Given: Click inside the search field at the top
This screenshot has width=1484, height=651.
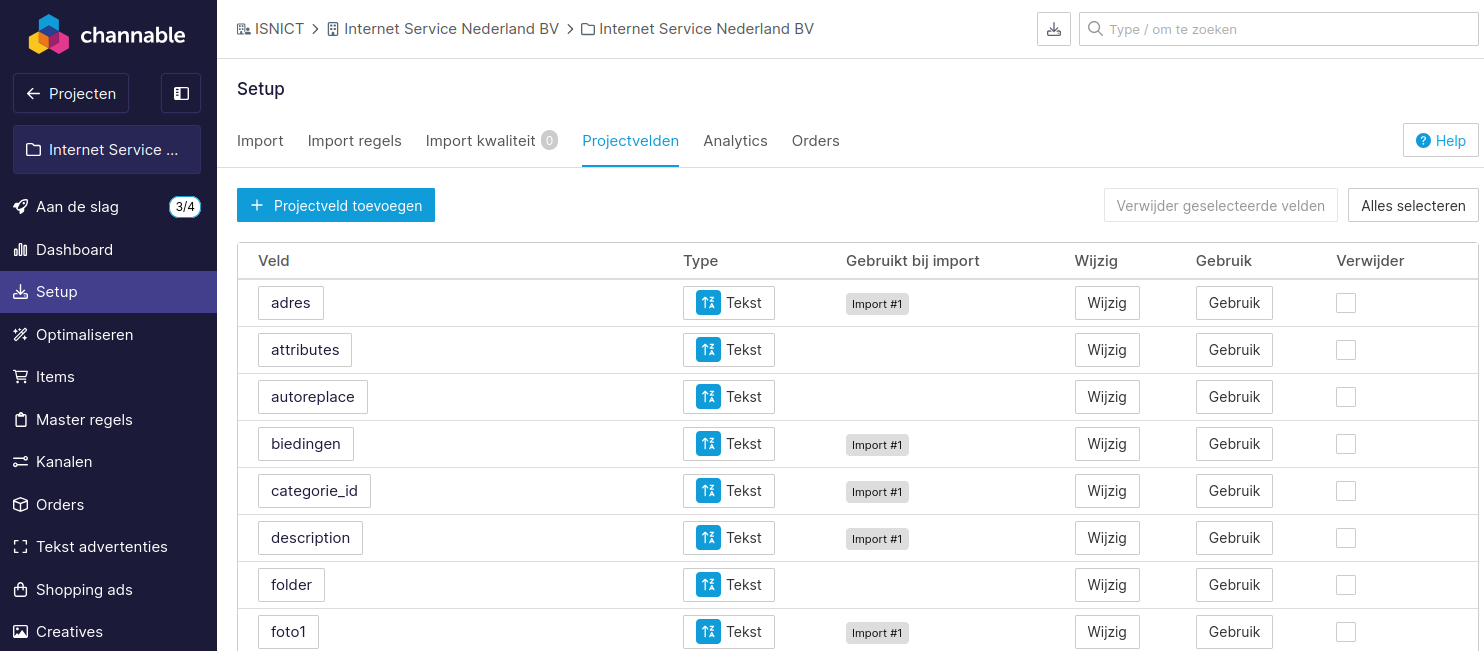Looking at the screenshot, I should [x=1250, y=28].
